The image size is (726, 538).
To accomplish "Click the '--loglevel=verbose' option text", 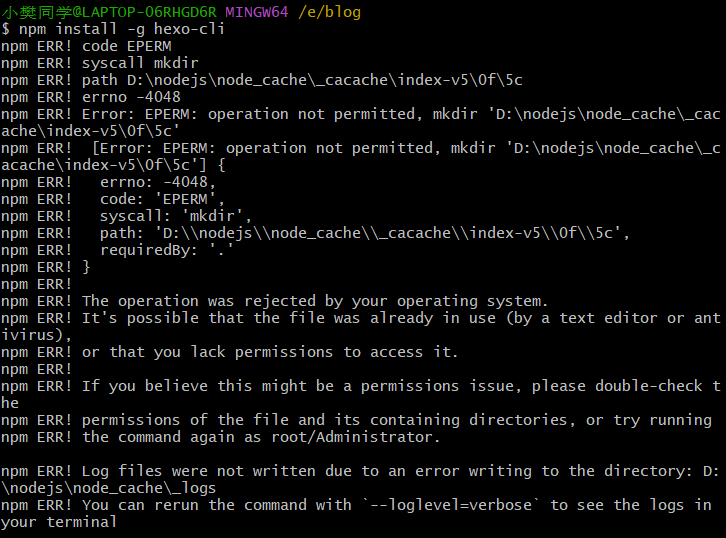I will click(449, 505).
